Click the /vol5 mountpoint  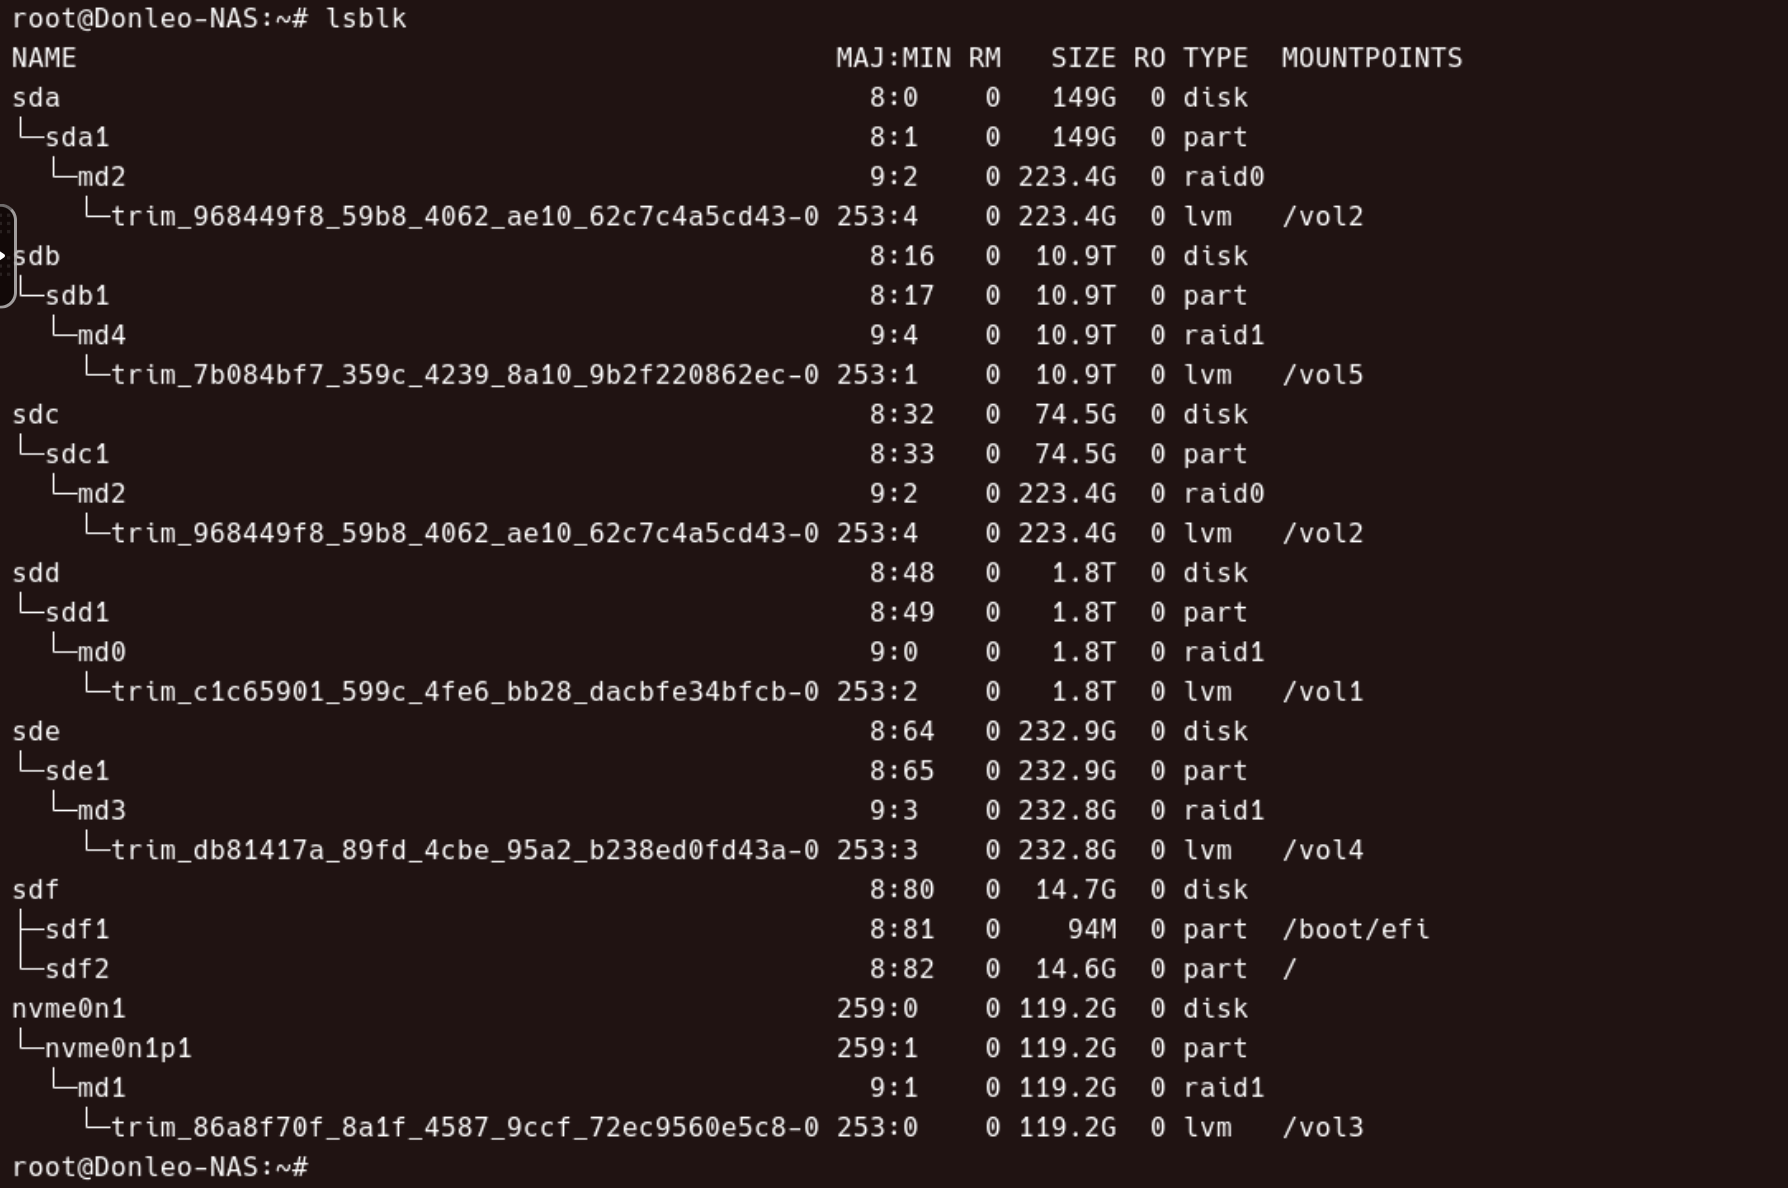1322,375
